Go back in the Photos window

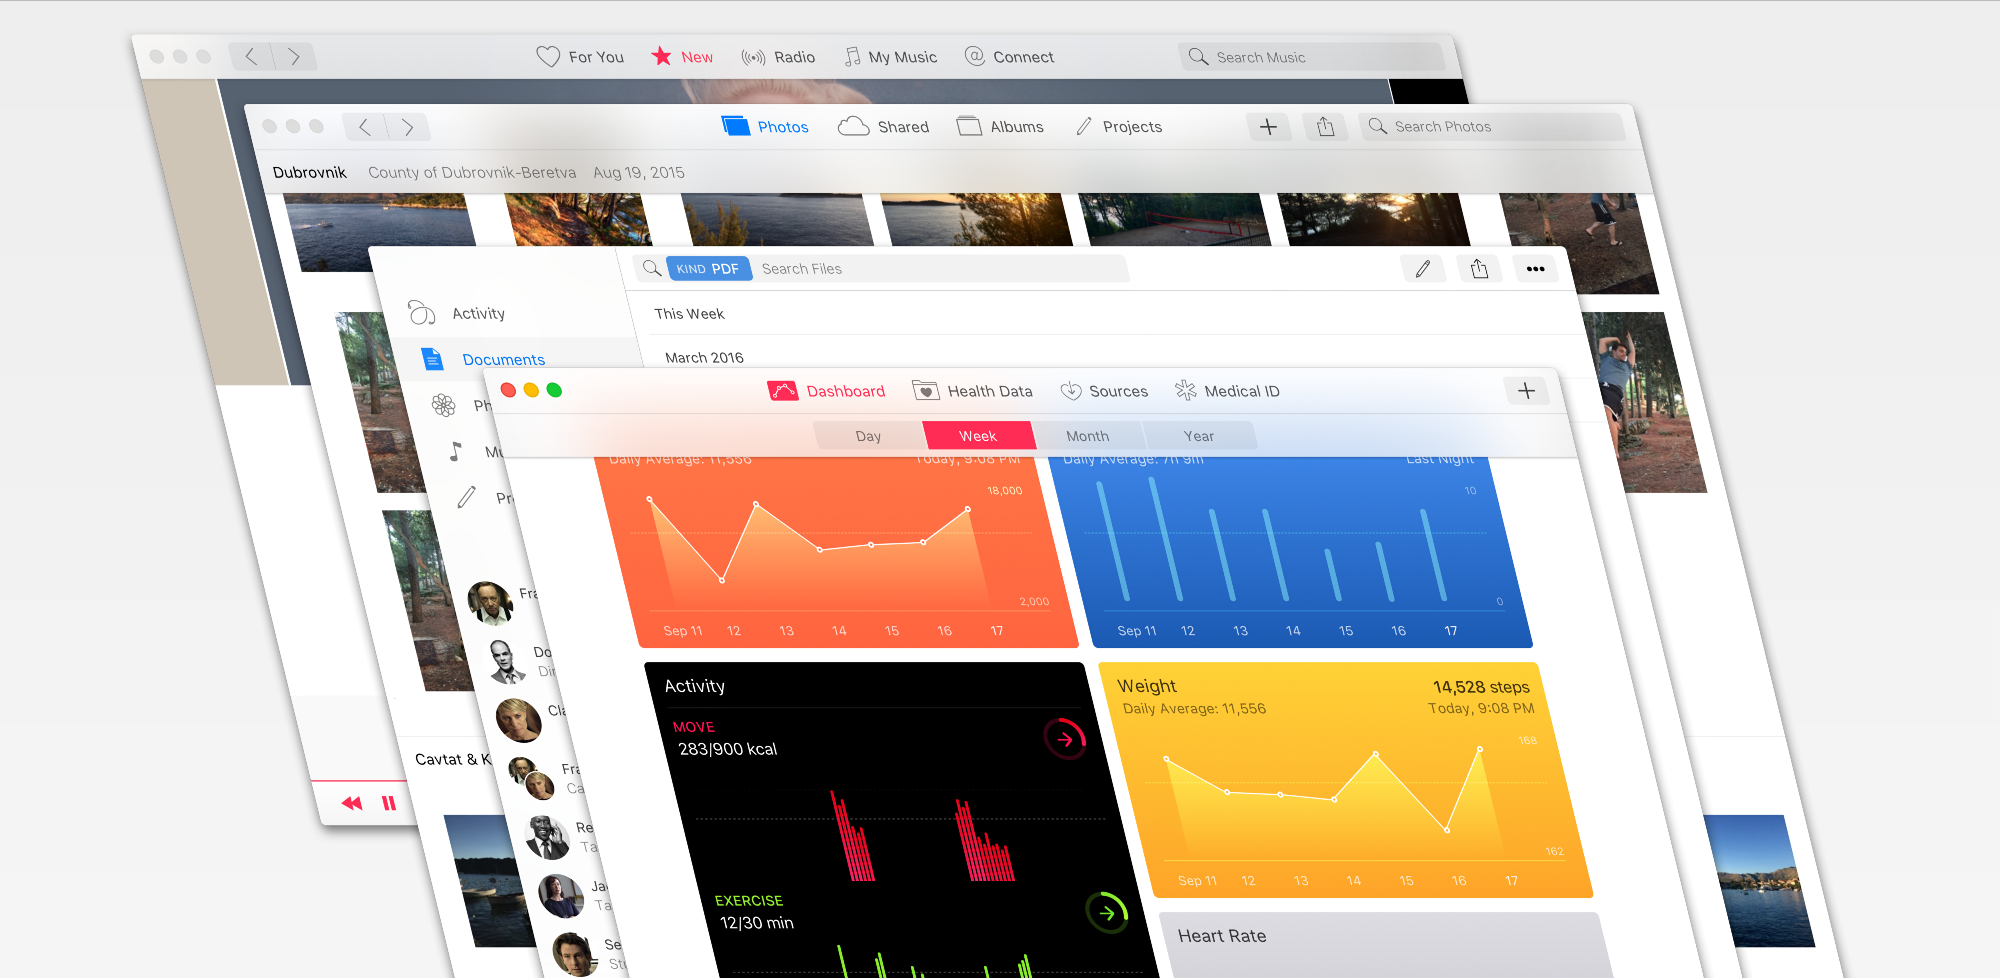pos(365,127)
